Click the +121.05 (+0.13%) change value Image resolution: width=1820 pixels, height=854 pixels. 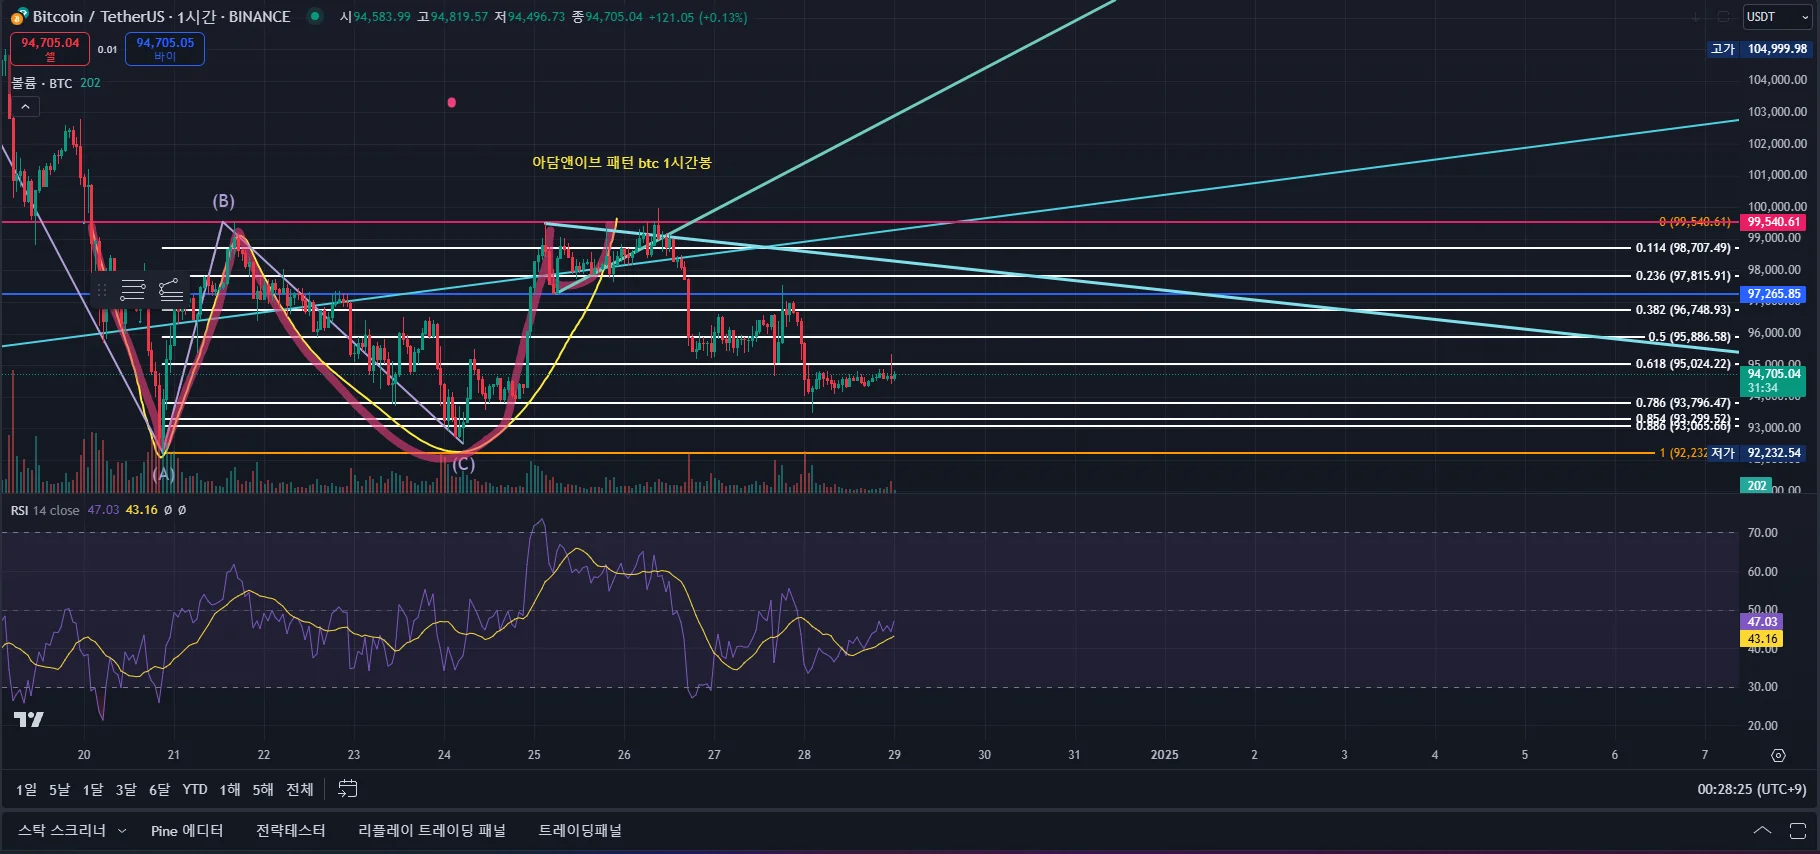[x=697, y=17]
